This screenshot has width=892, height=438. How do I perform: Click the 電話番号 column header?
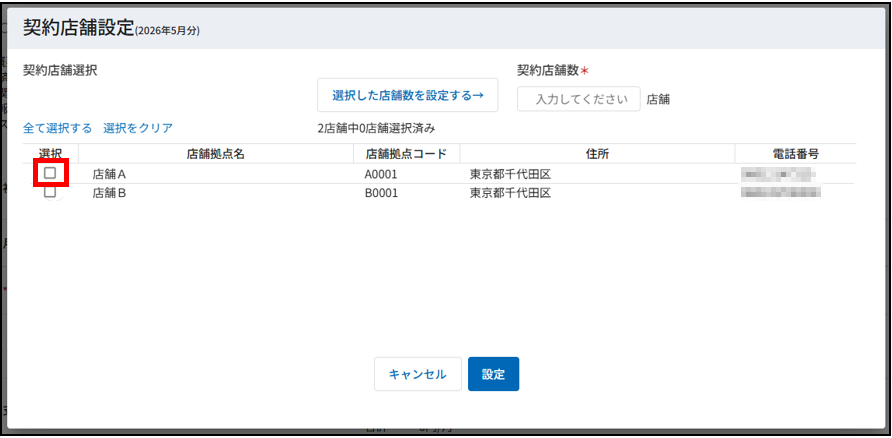(x=795, y=153)
